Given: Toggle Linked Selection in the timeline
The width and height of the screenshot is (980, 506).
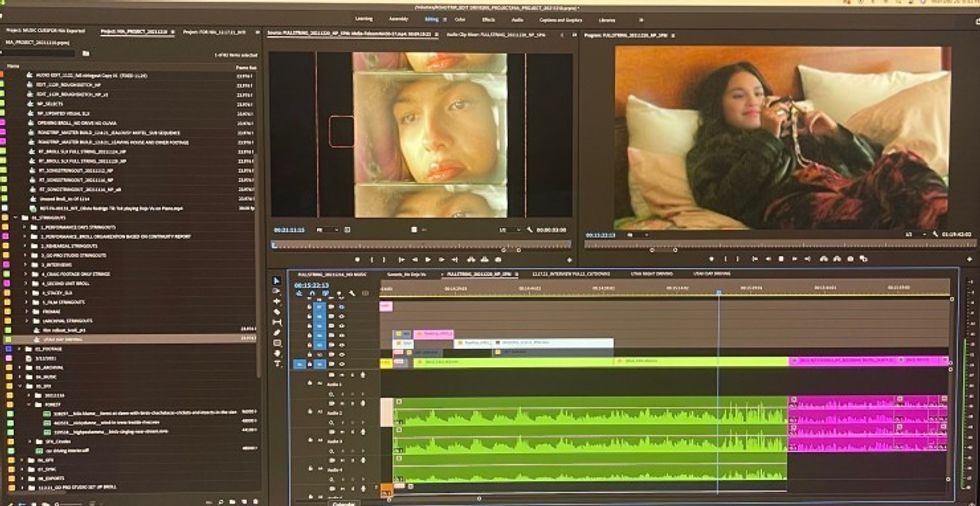Looking at the screenshot, I should [x=326, y=294].
